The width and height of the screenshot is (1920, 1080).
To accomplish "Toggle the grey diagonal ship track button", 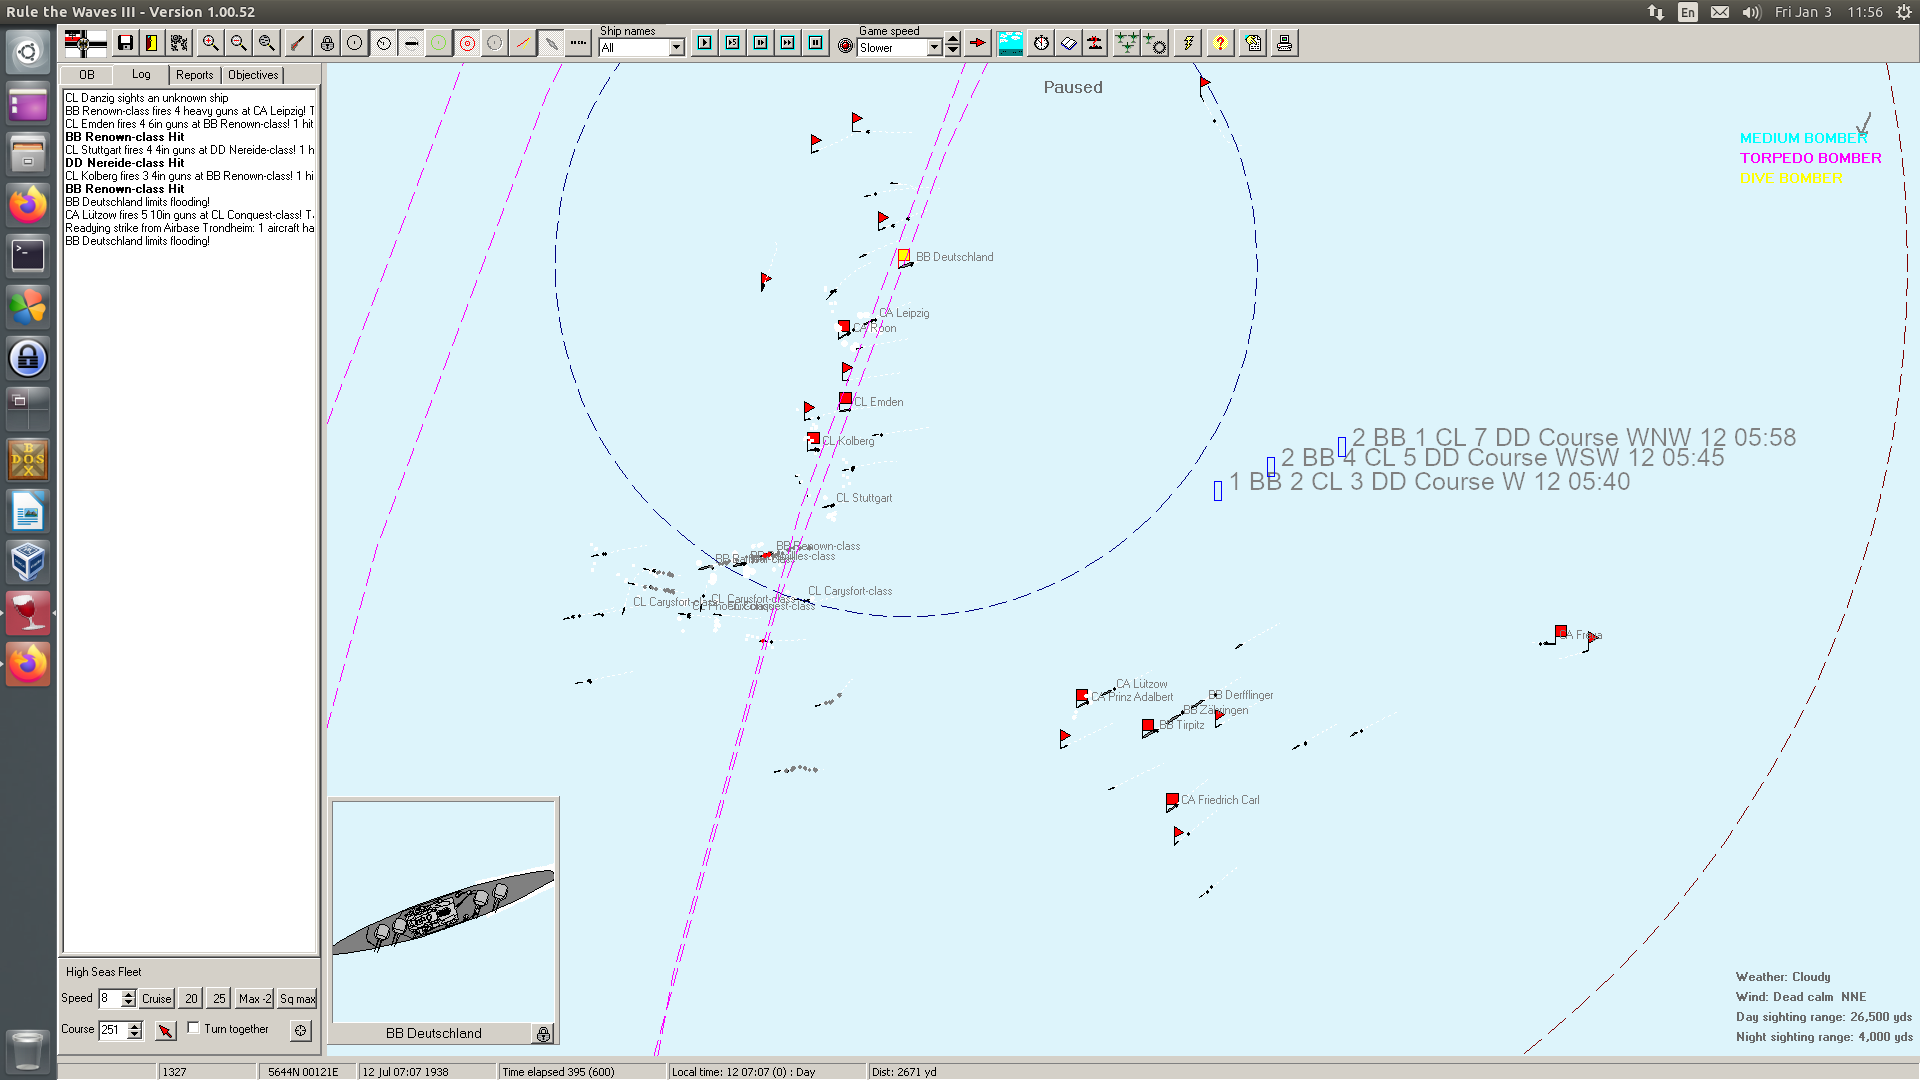I will [551, 43].
